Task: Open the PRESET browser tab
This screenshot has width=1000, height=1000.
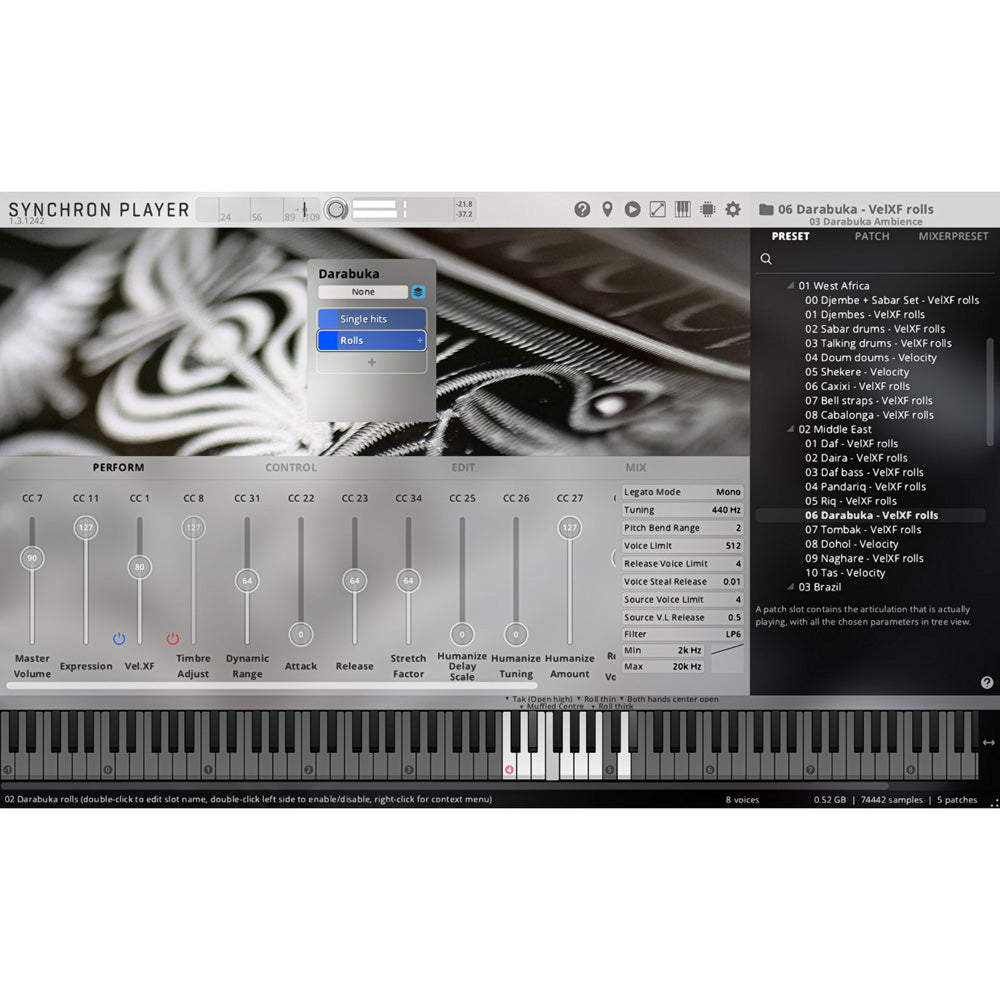Action: 790,236
